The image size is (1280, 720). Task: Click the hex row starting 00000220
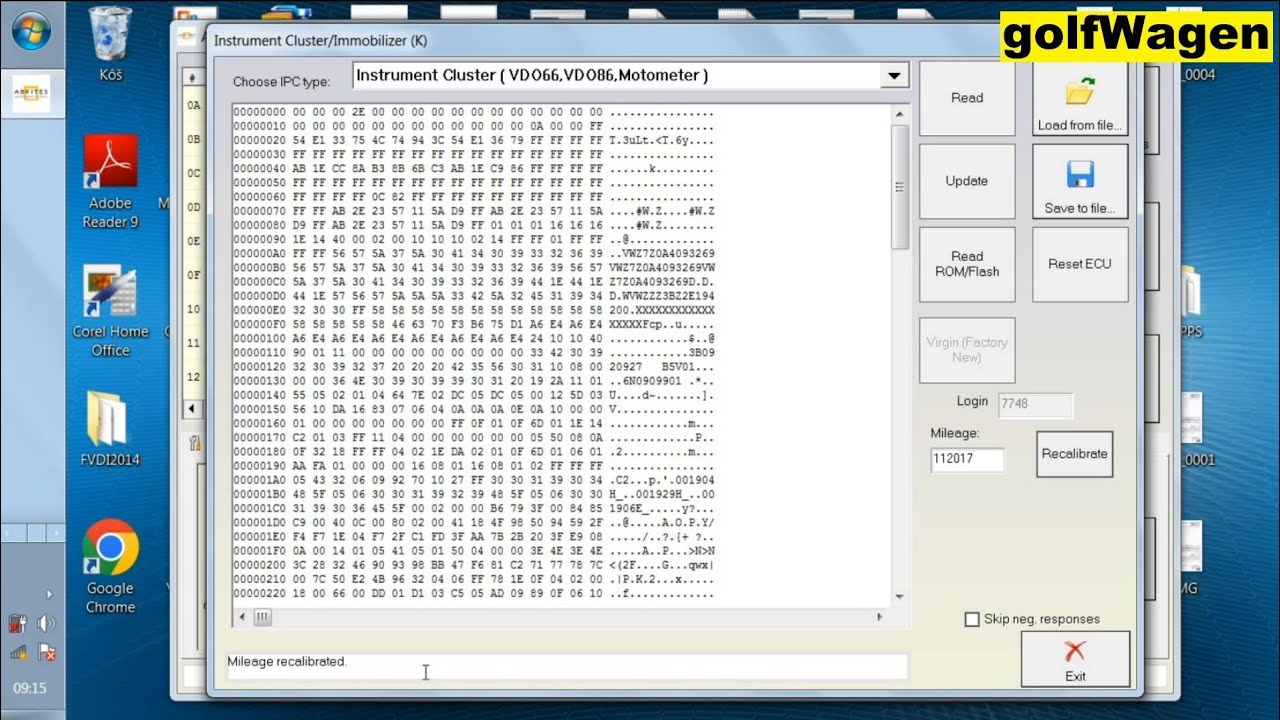point(474,594)
